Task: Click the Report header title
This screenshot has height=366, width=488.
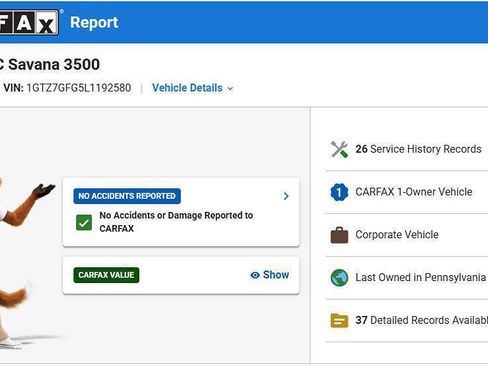Action: coord(94,23)
